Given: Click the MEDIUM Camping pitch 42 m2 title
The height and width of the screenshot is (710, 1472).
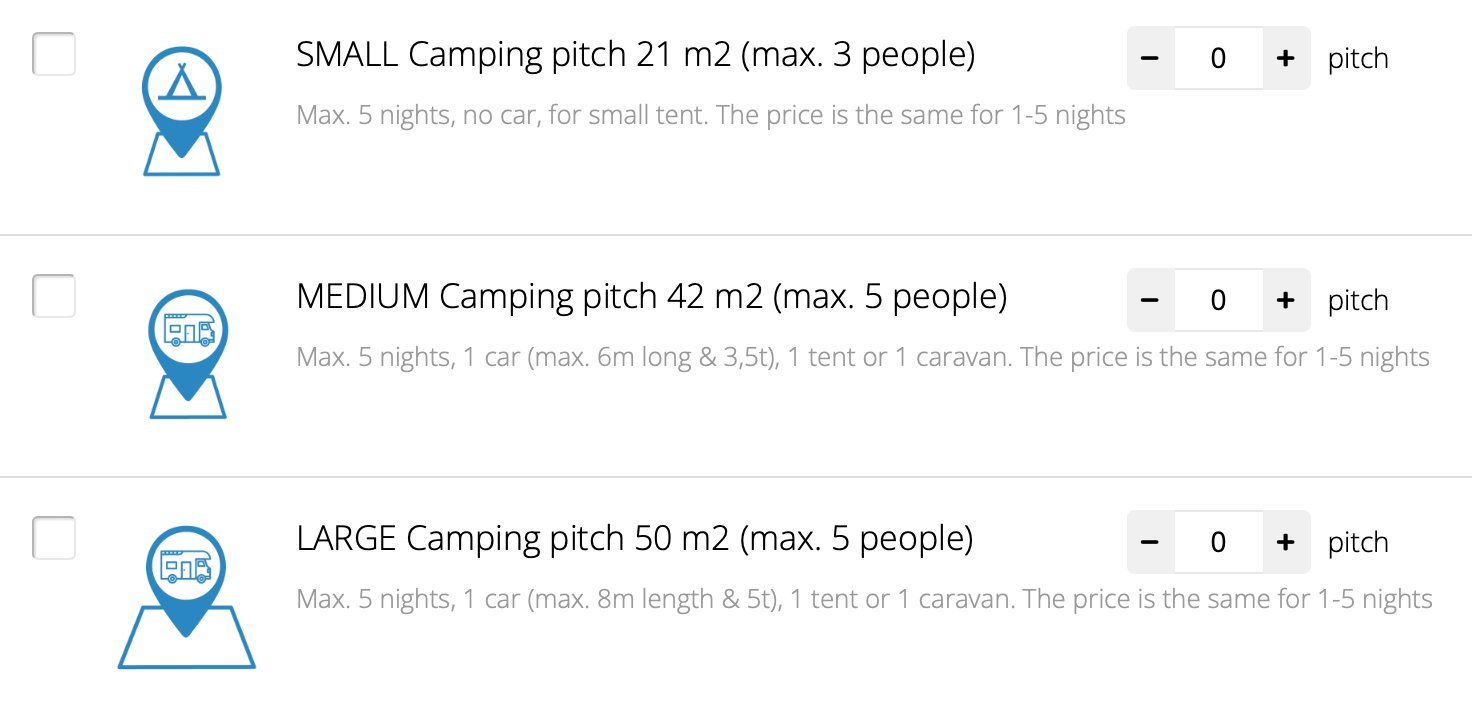Looking at the screenshot, I should click(x=652, y=298).
